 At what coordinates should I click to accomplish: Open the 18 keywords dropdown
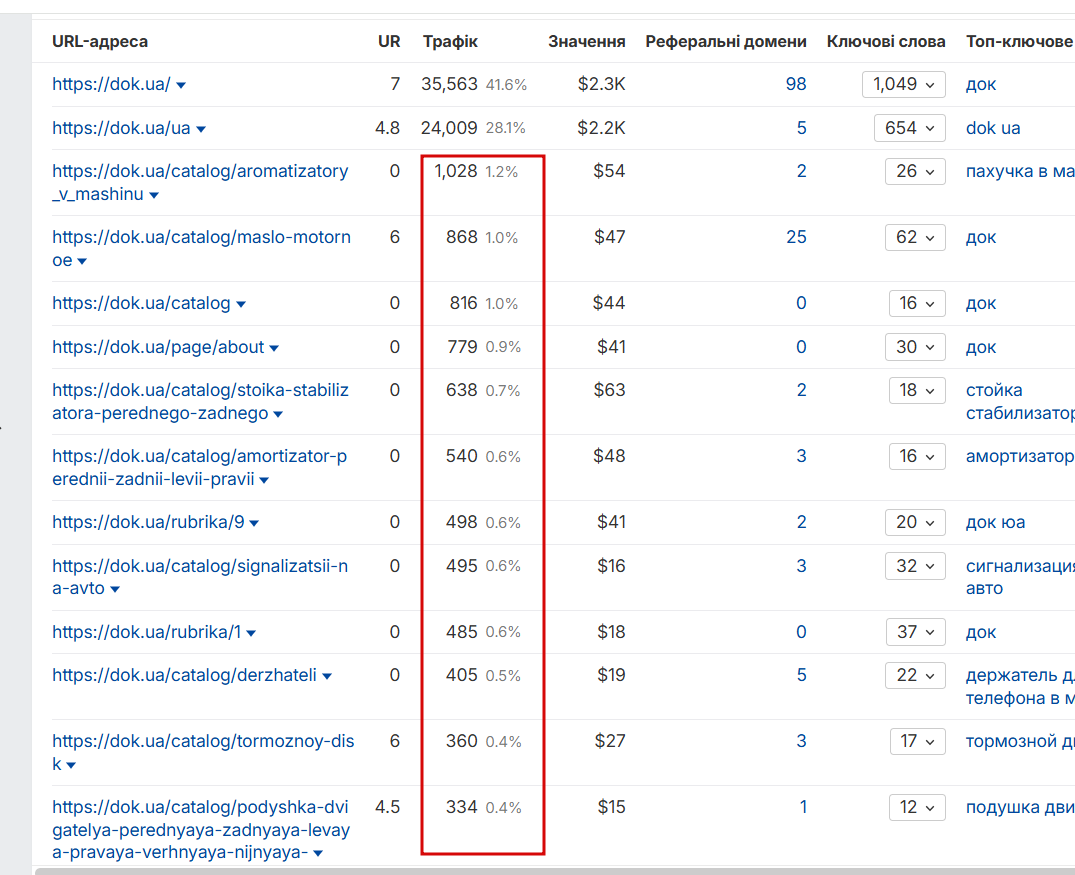tap(917, 390)
